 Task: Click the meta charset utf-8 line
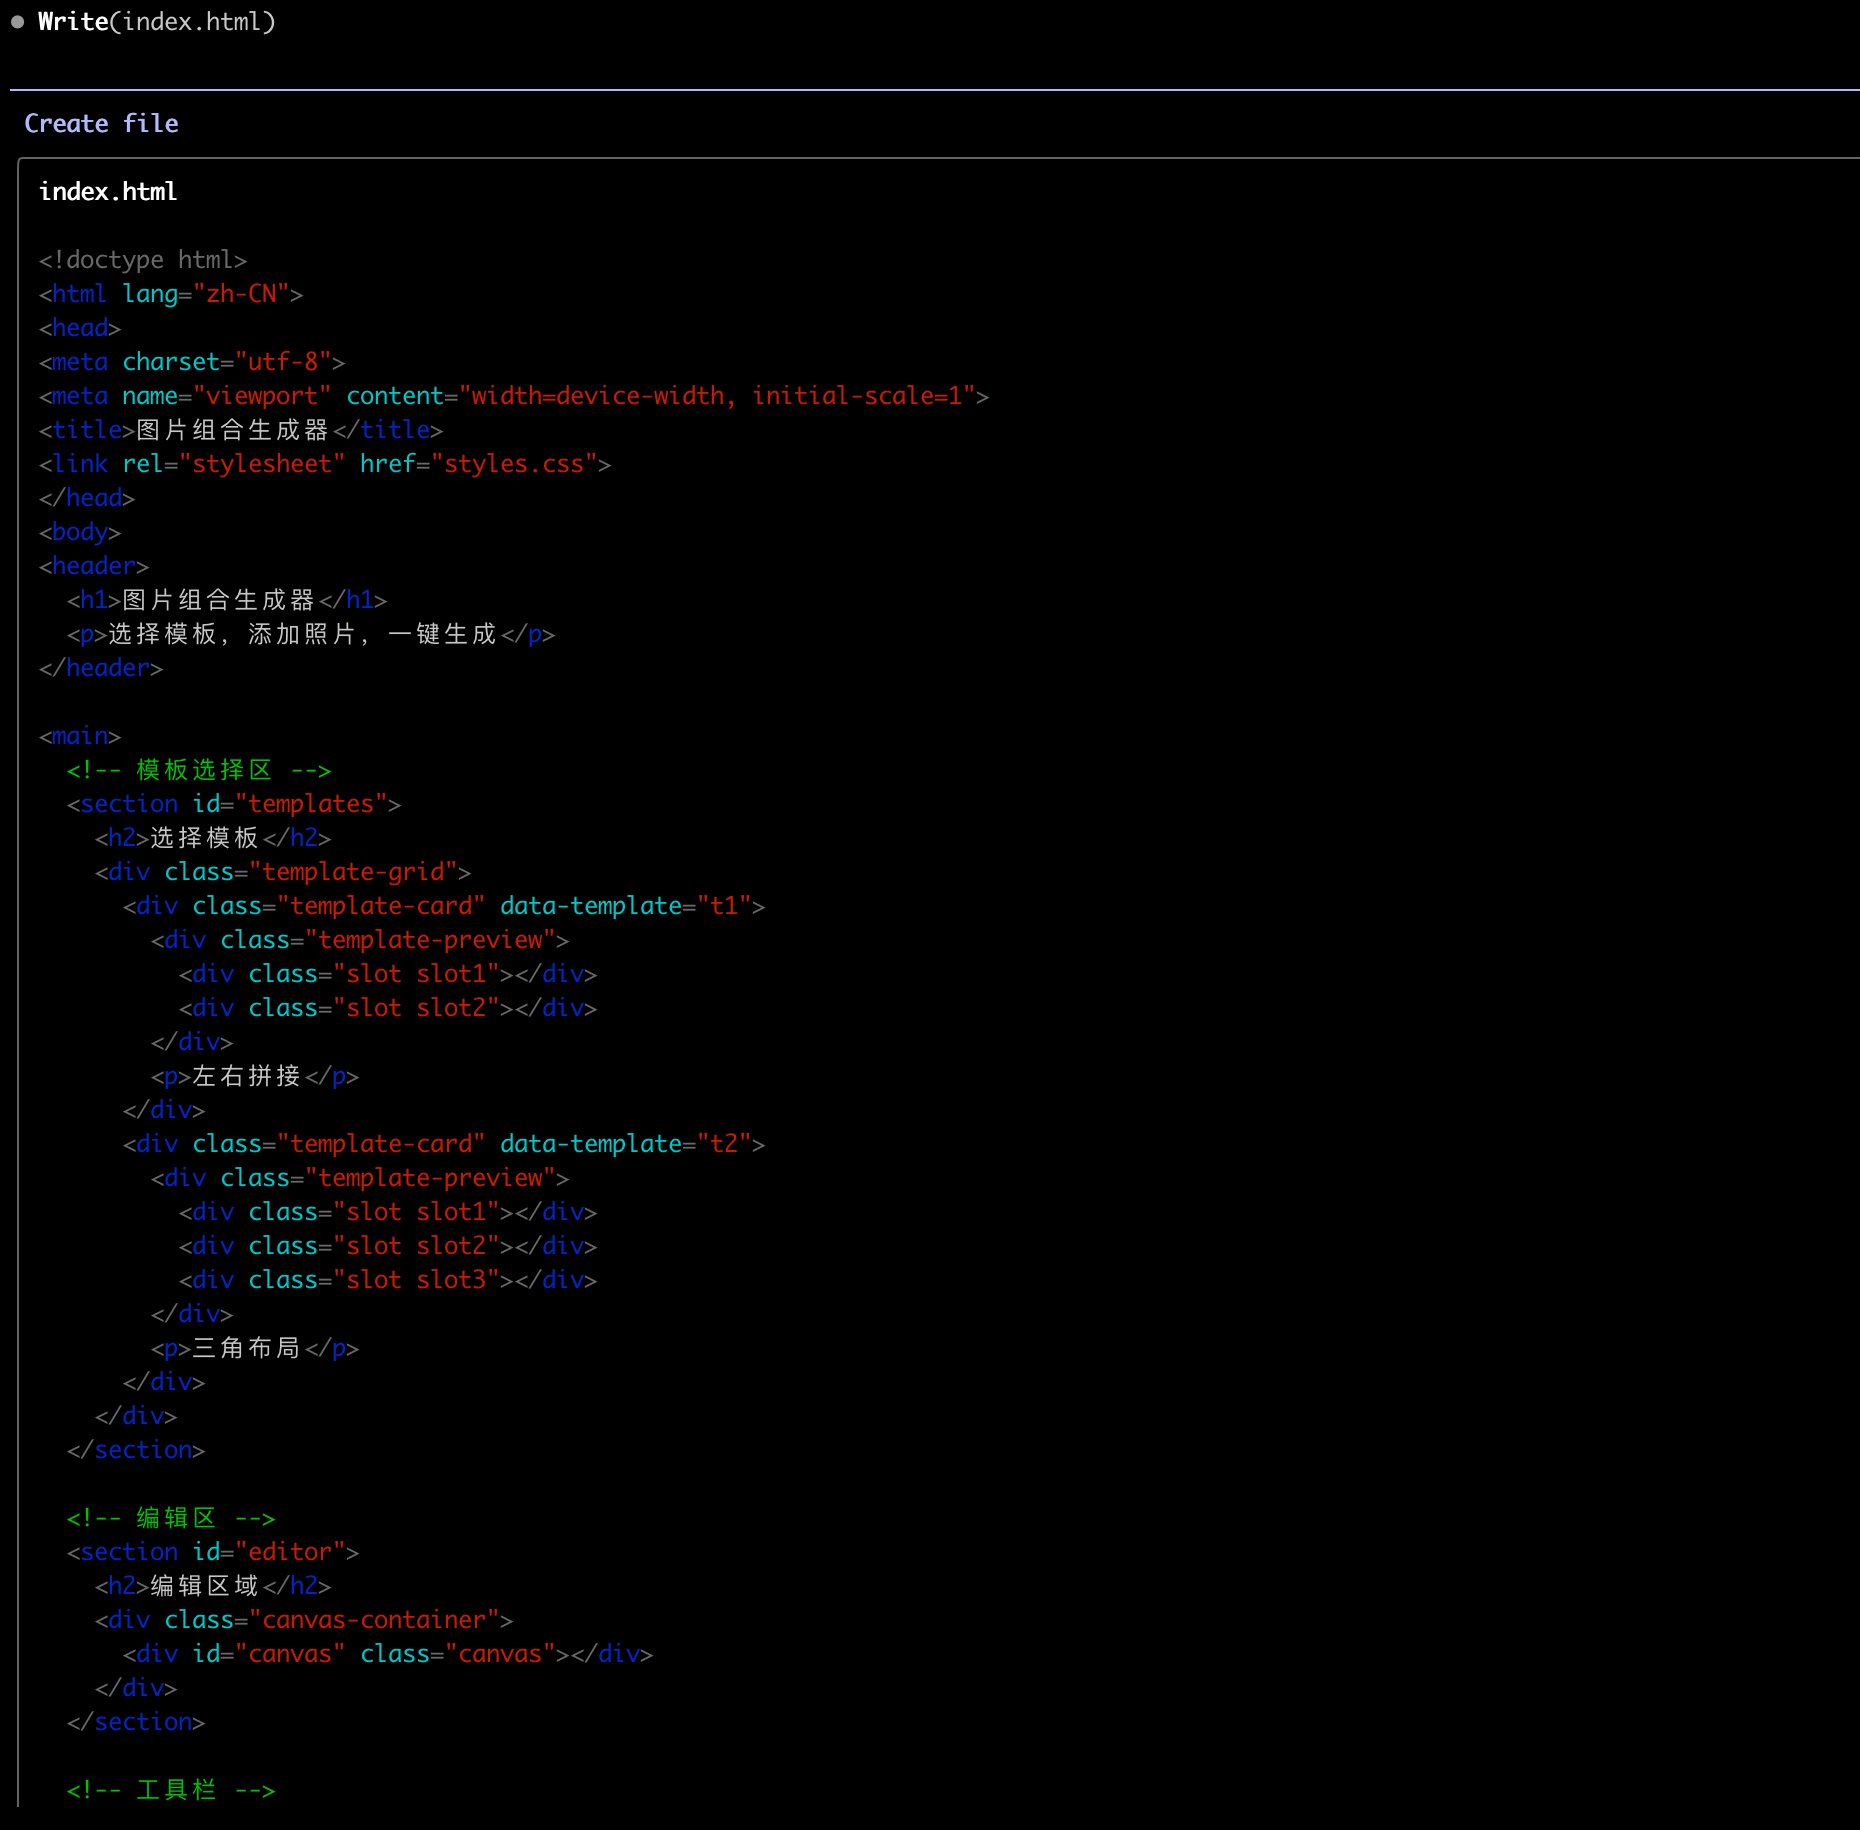(191, 362)
